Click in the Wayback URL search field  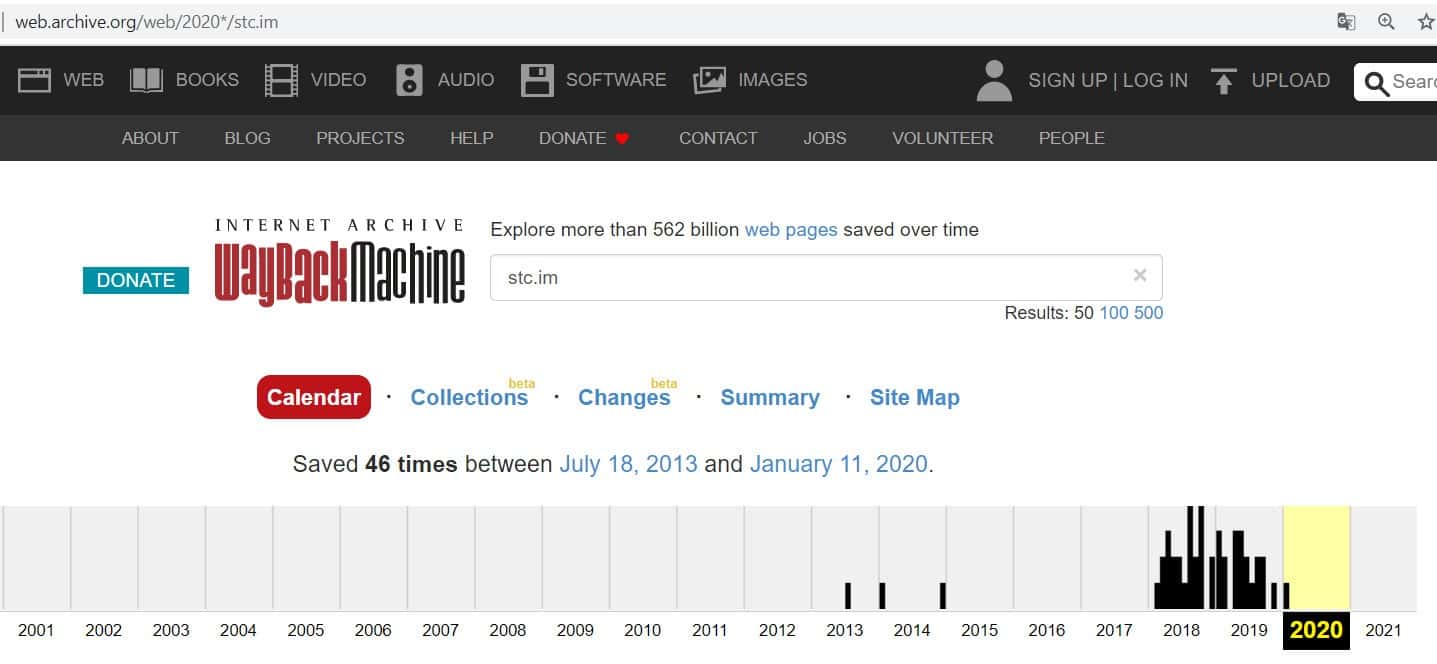(x=826, y=277)
